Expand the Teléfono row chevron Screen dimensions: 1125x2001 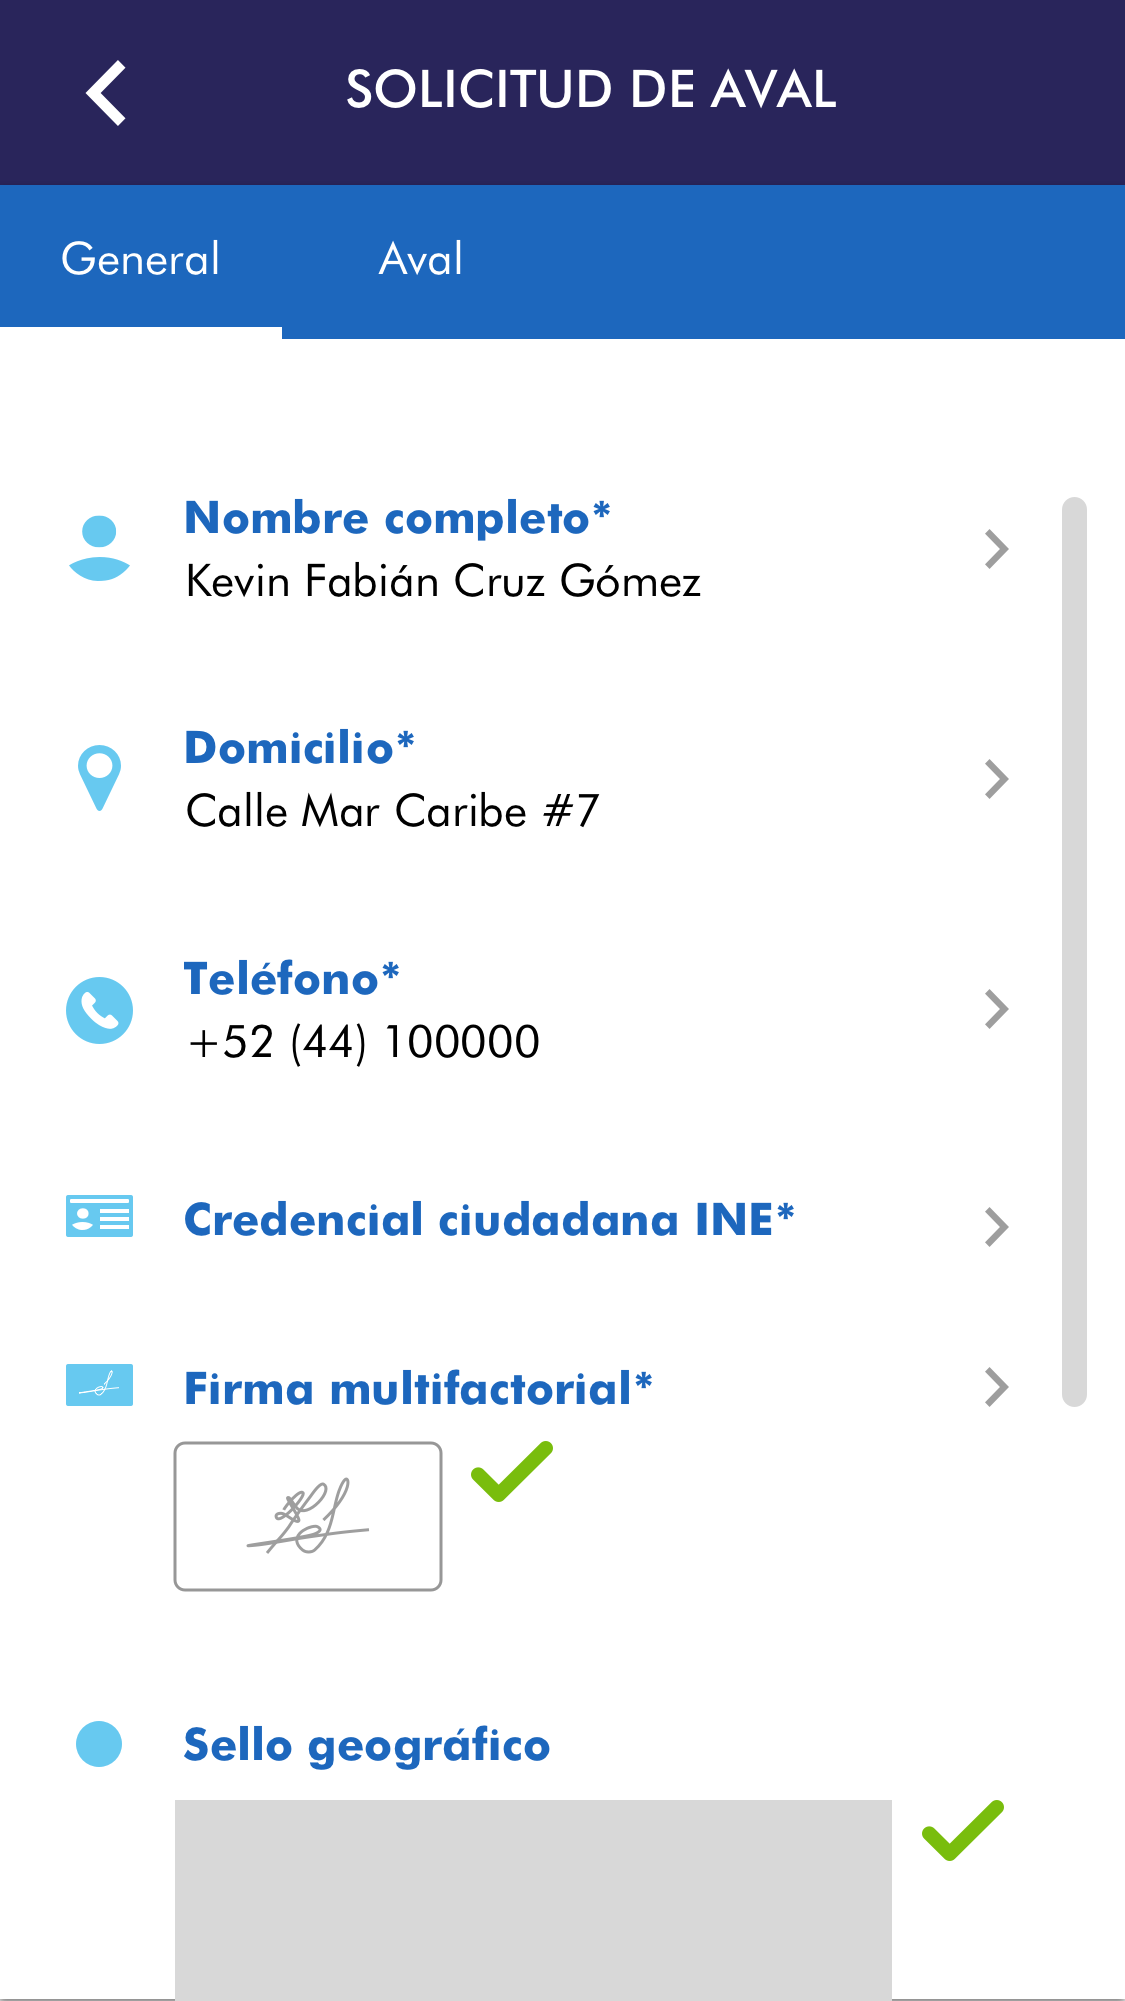pos(996,1009)
